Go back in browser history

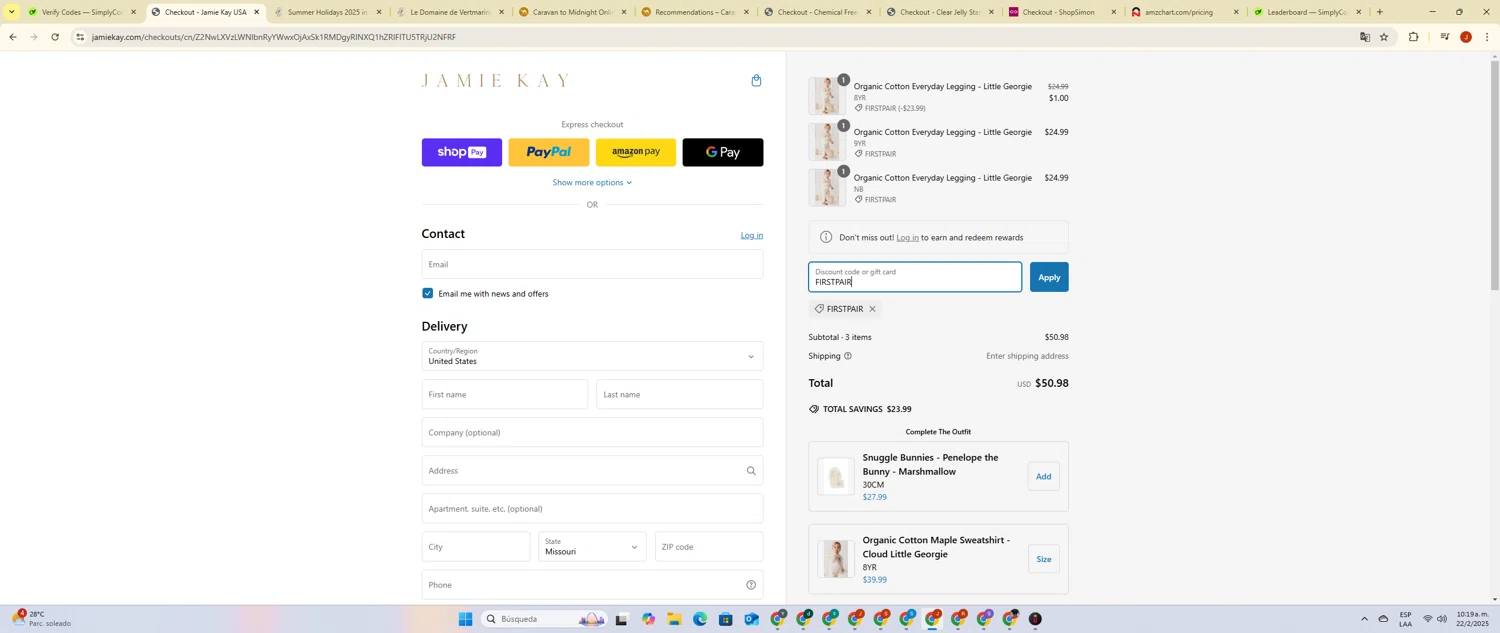click(x=12, y=37)
